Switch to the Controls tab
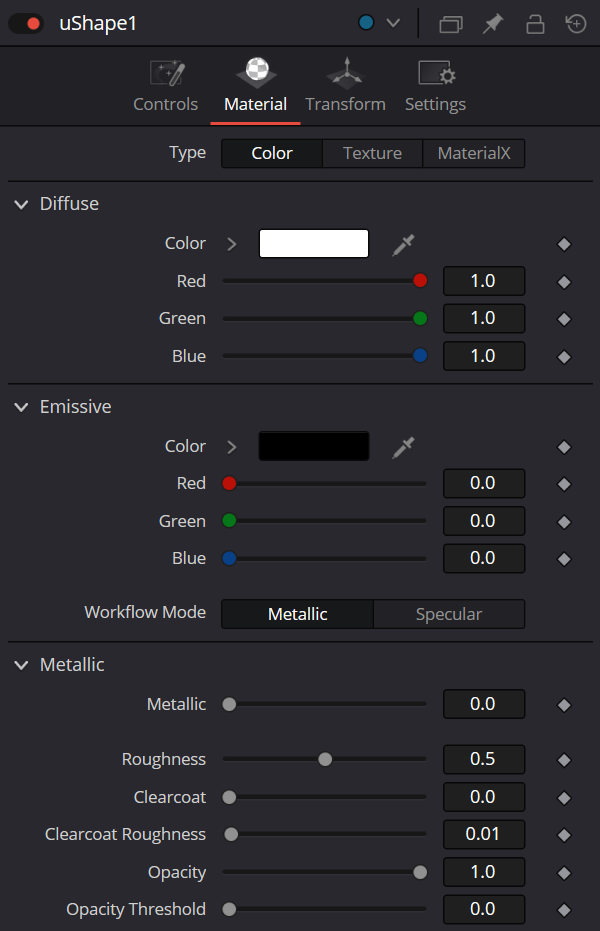Image resolution: width=600 pixels, height=931 pixels. pos(166,87)
